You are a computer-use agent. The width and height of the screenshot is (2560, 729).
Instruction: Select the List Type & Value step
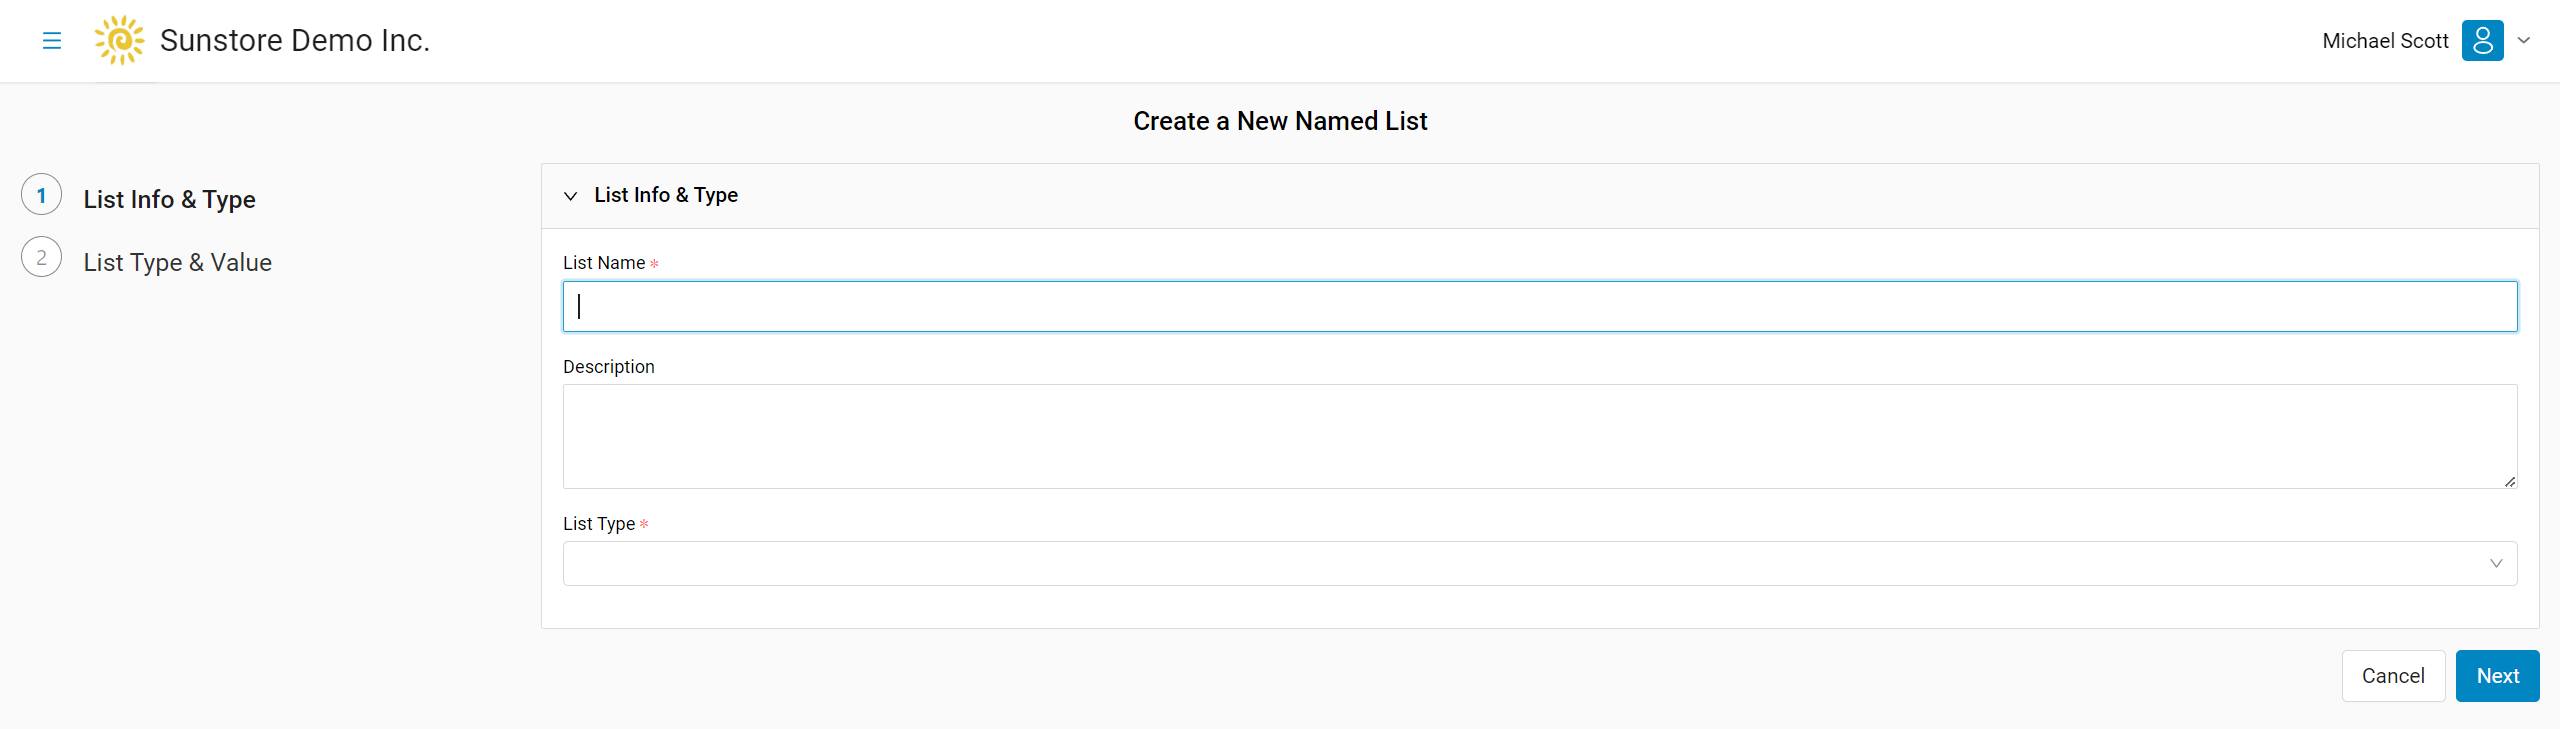[177, 262]
